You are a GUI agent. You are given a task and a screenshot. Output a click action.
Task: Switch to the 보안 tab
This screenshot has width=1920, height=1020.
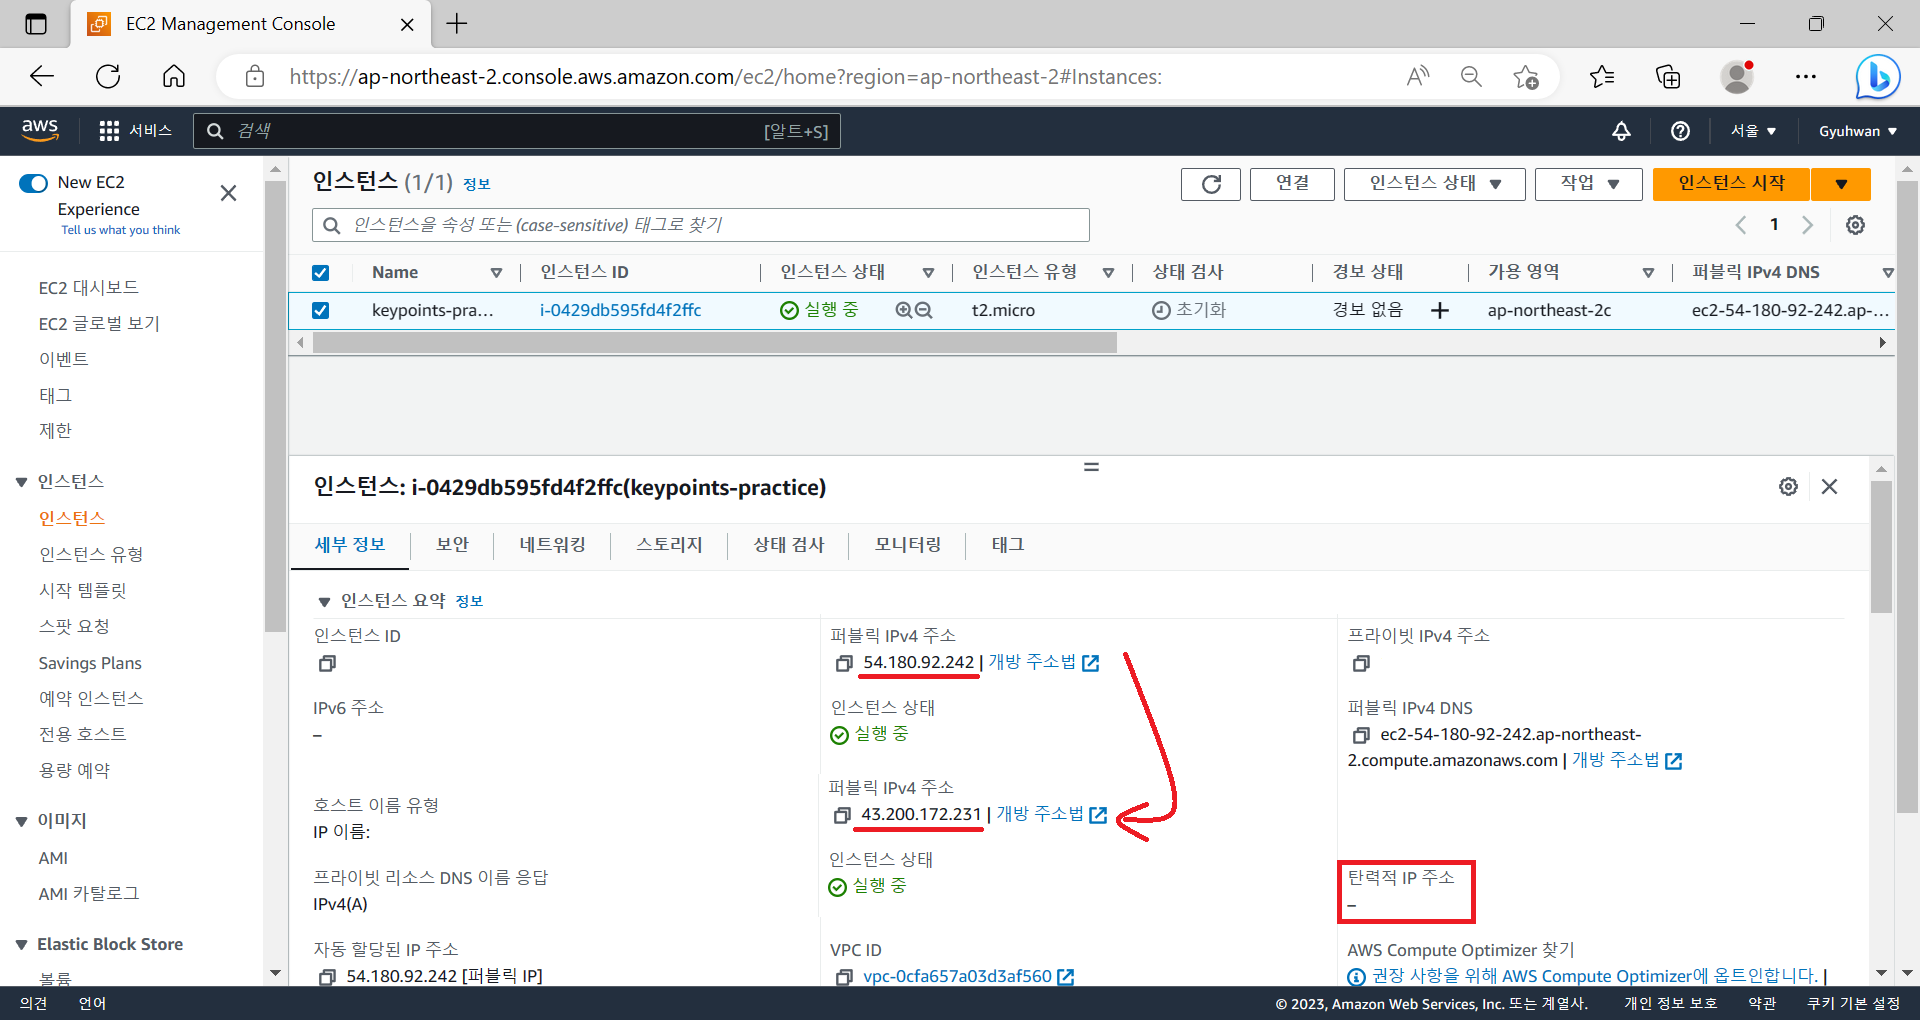(452, 545)
